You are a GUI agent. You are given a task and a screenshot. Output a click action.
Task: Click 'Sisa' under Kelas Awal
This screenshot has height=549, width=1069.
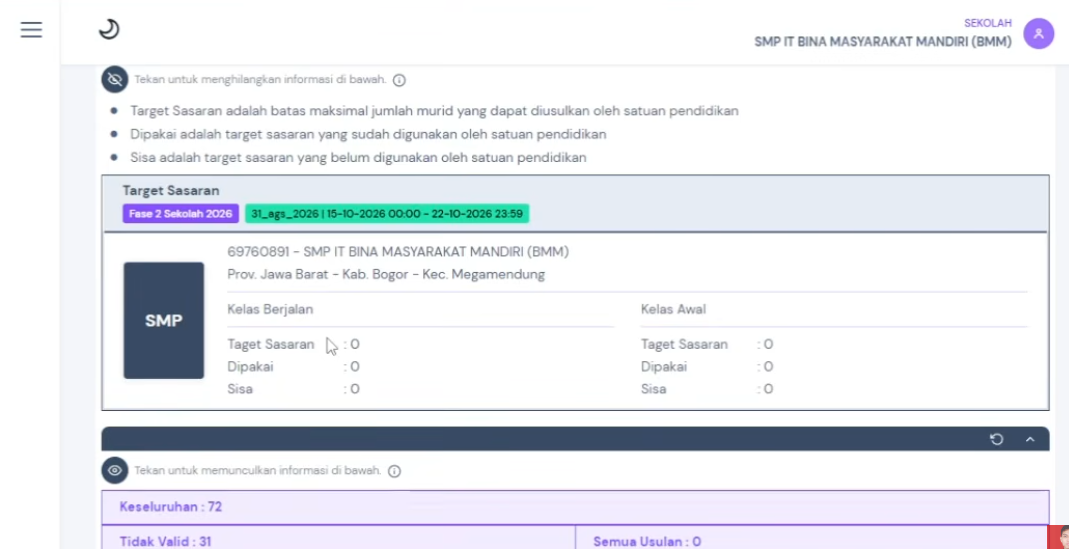654,389
